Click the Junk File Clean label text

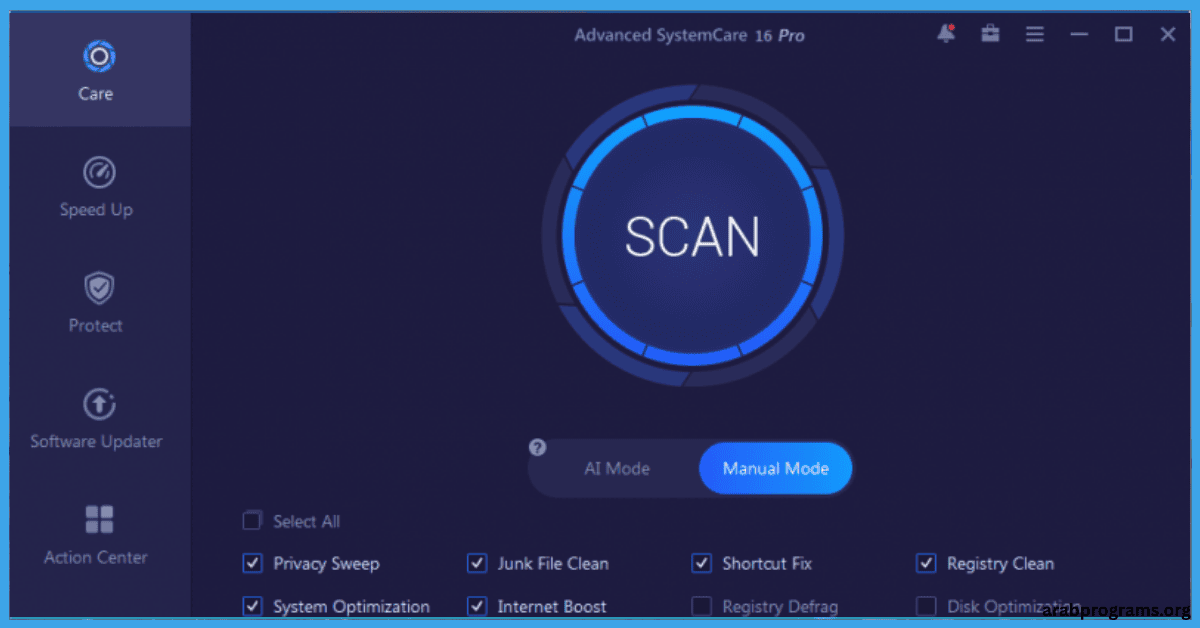pos(553,564)
